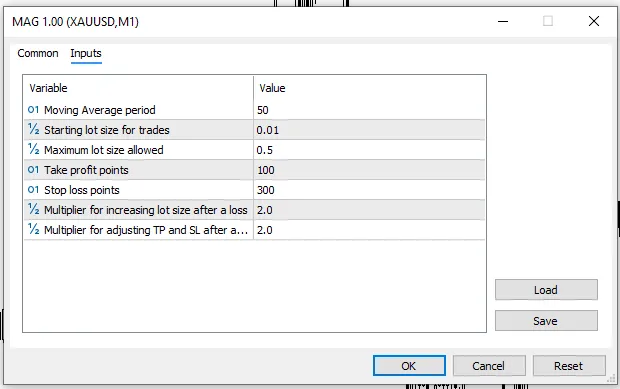The image size is (620, 389).
Task: Select the Inputs tab
Action: pyautogui.click(x=86, y=53)
